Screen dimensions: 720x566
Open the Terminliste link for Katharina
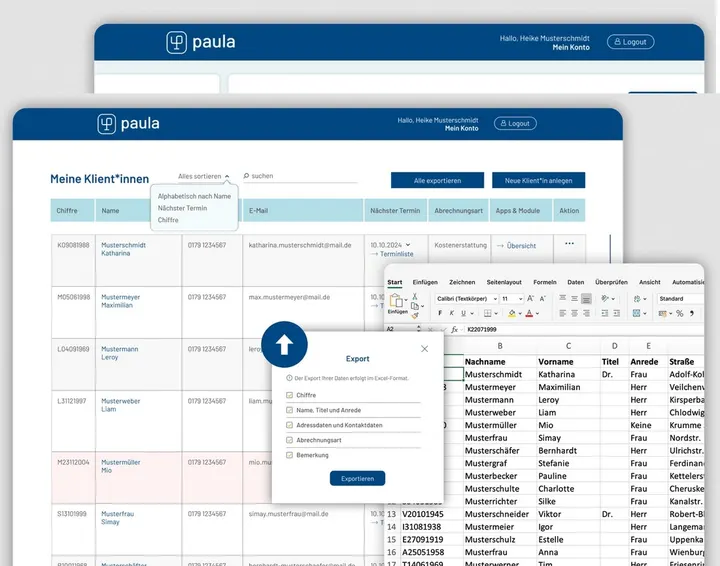[392, 254]
